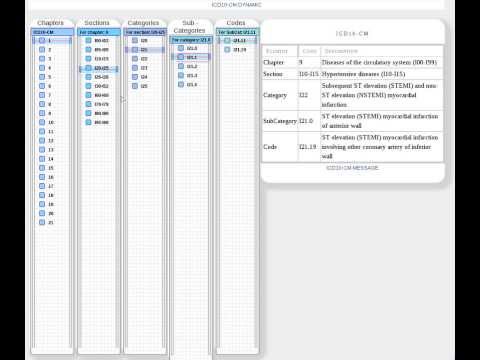The height and width of the screenshot is (360, 480).
Task: Click the icon next to section I80-I89
Action: 88,113
